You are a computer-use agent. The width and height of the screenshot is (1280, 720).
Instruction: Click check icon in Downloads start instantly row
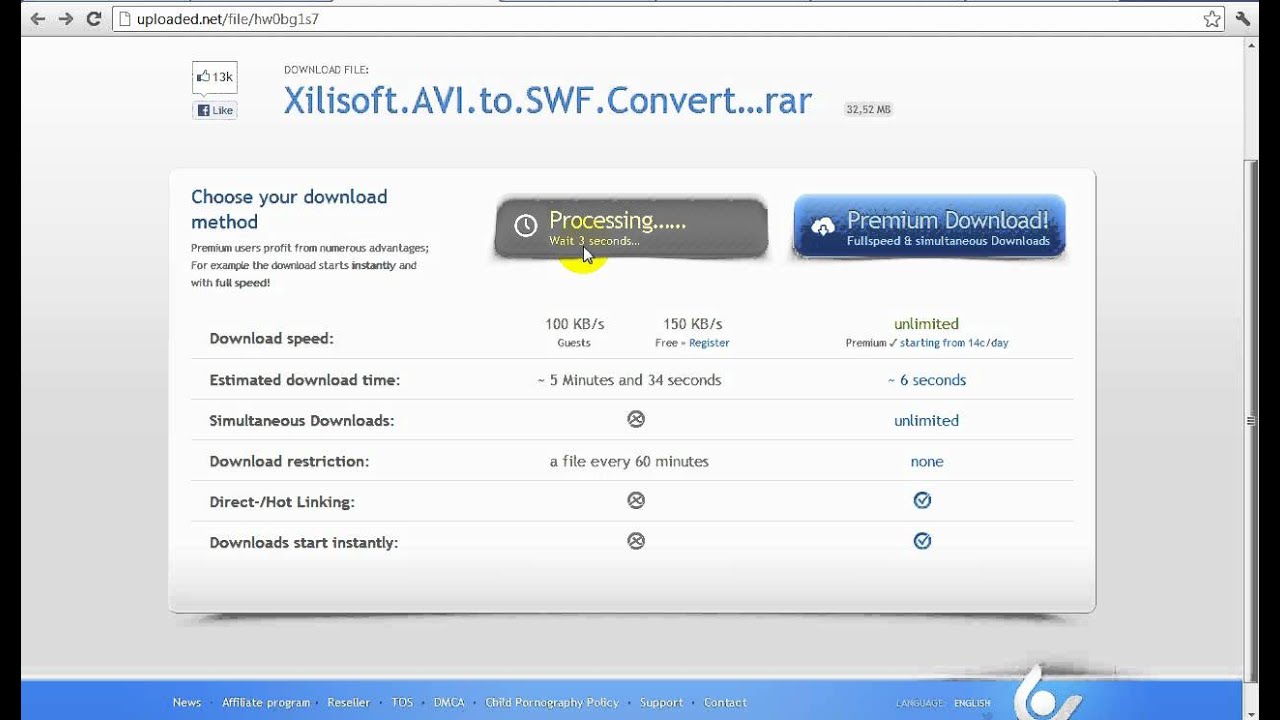coord(922,541)
